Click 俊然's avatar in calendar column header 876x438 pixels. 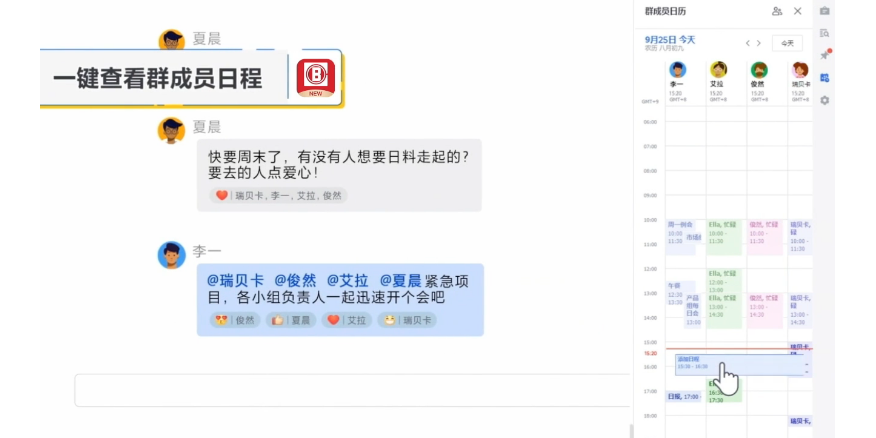click(x=759, y=69)
